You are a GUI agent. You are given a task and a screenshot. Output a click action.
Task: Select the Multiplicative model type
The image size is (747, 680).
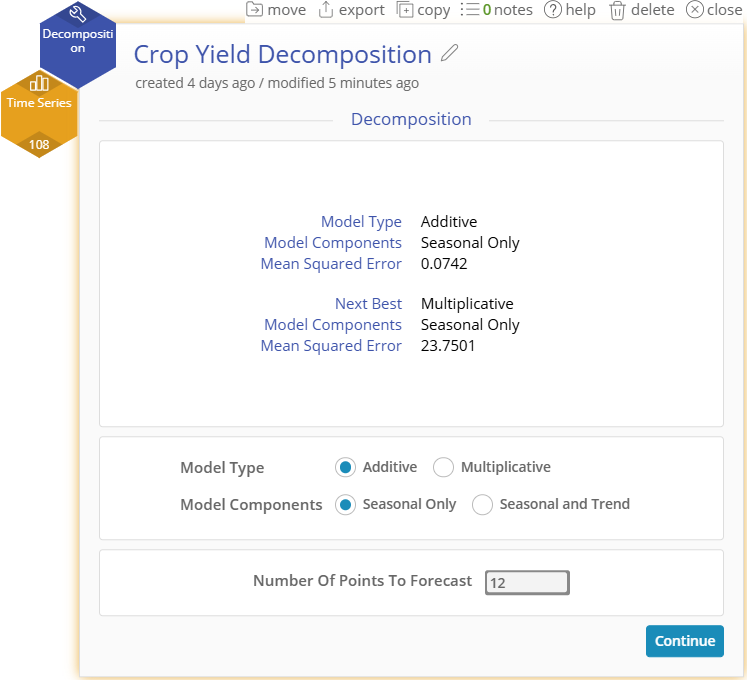tap(443, 467)
